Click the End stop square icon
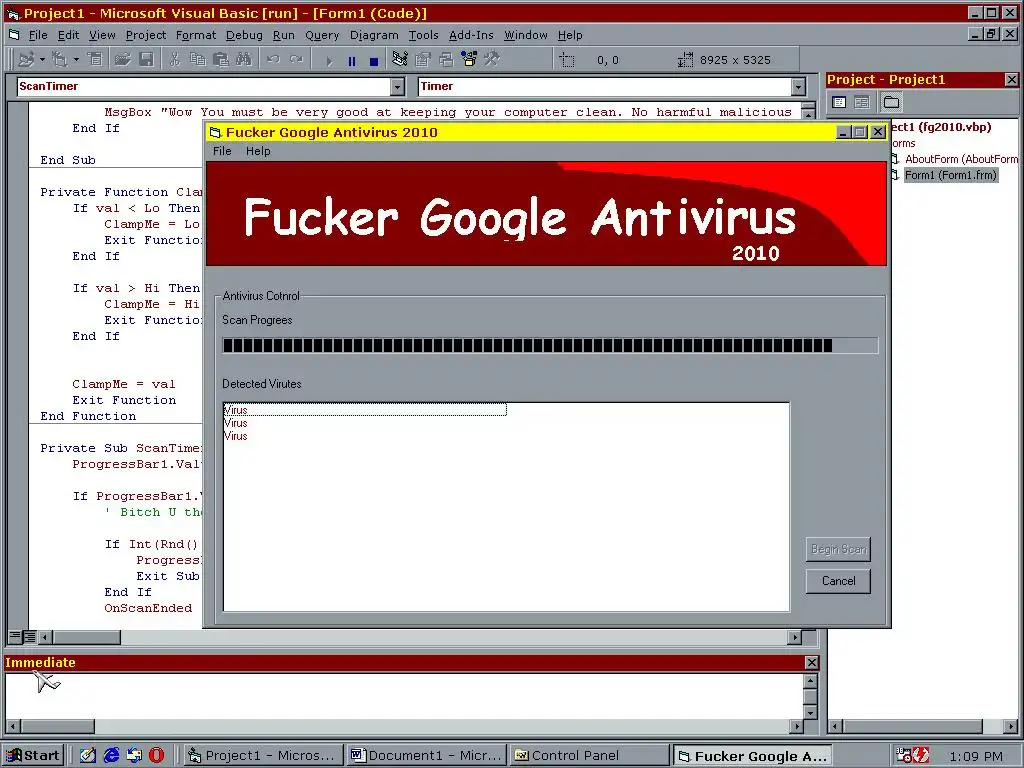The height and width of the screenshot is (768, 1024). pos(374,61)
